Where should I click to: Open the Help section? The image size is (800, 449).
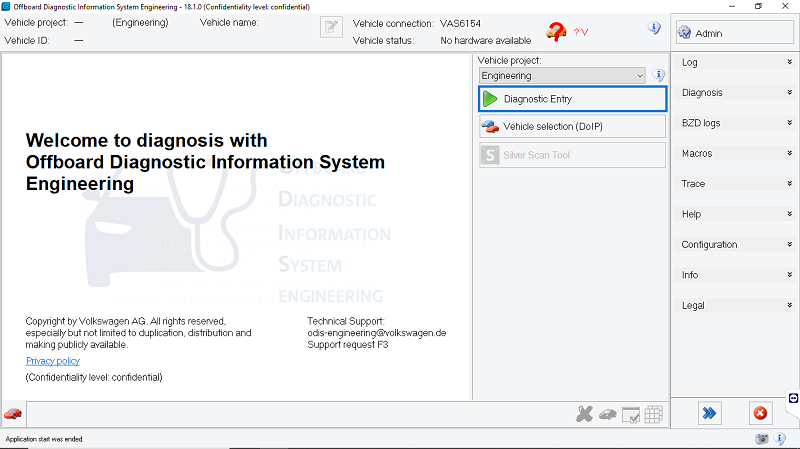(x=736, y=214)
